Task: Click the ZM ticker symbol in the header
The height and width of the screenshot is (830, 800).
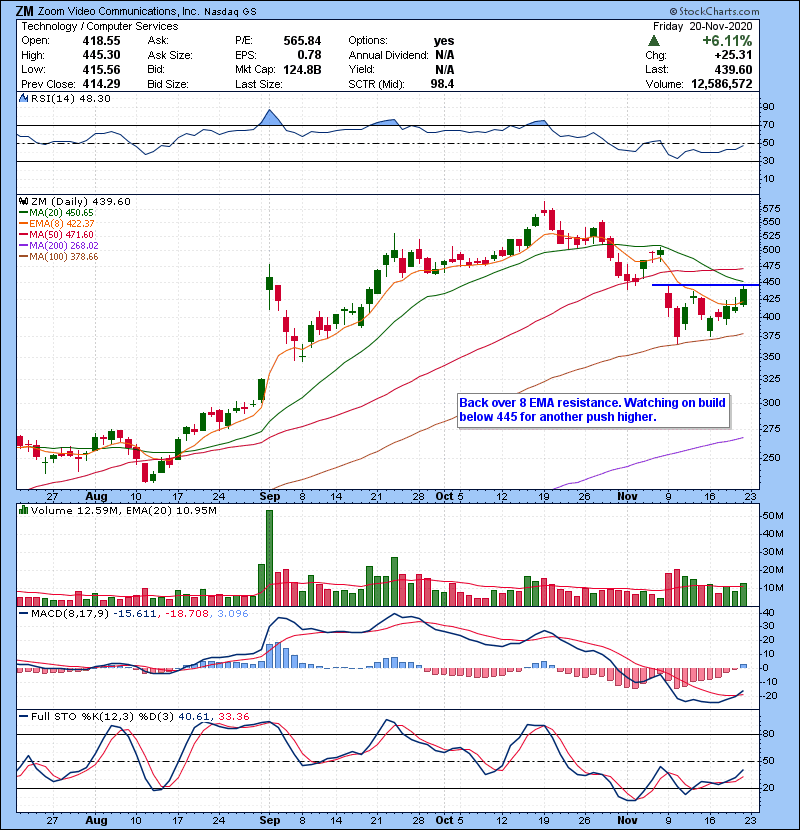Action: pos(24,11)
